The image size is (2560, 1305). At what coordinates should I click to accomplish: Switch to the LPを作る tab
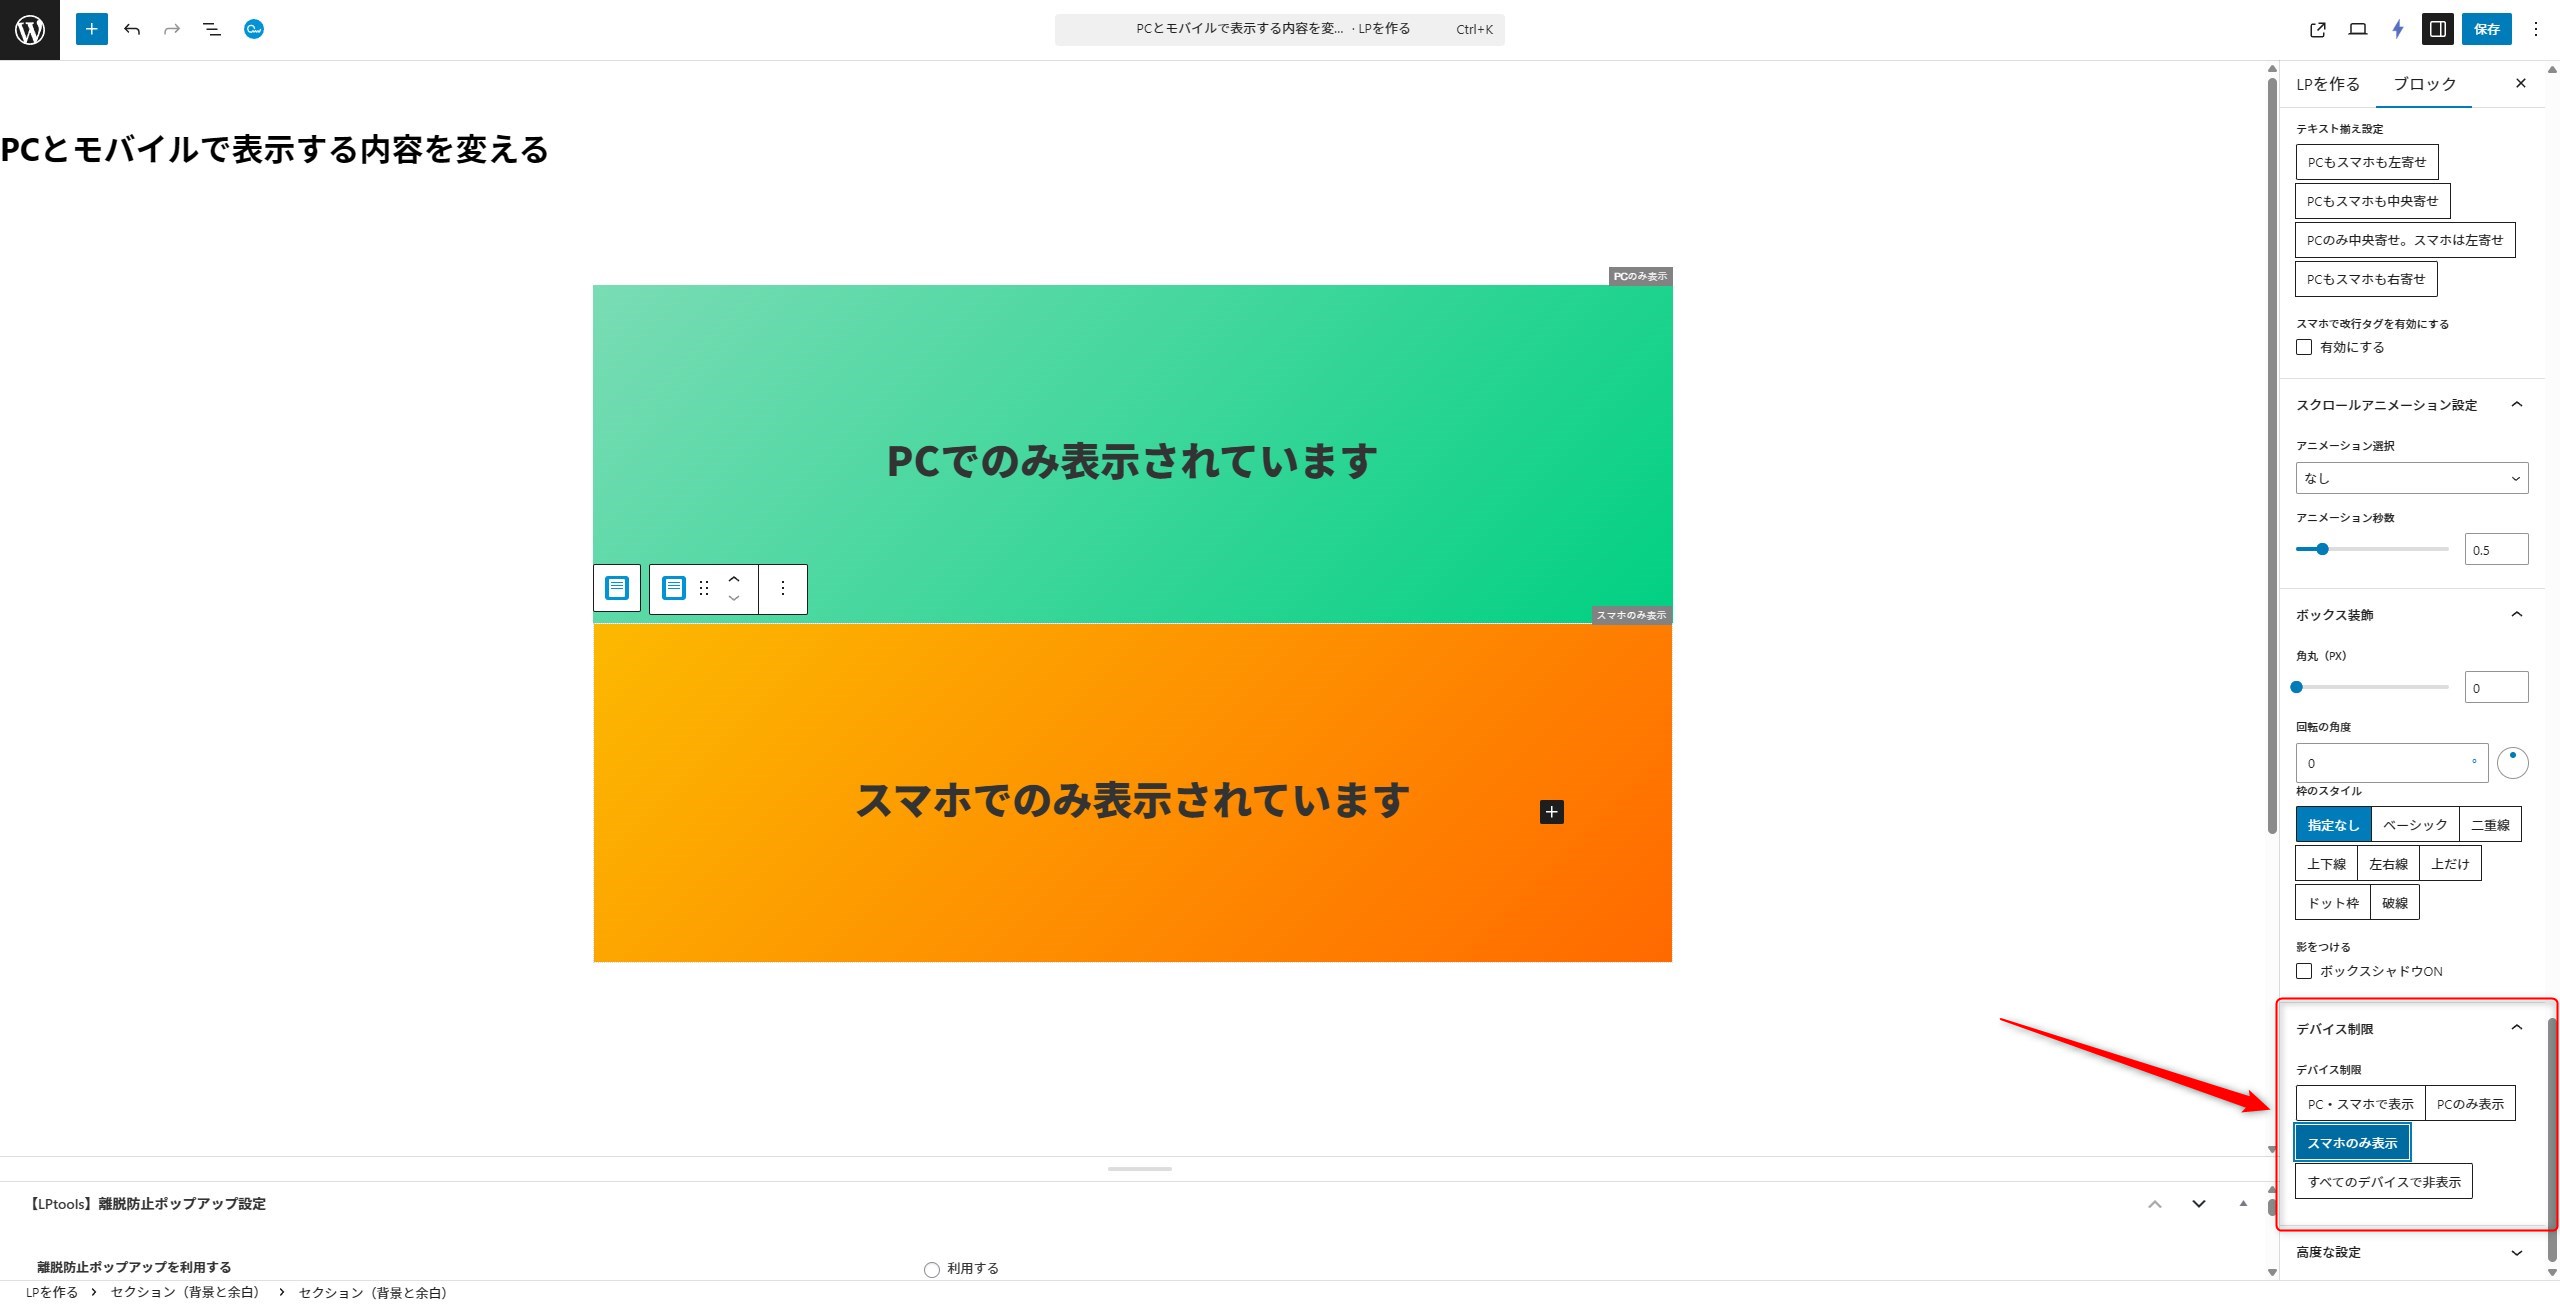(x=2327, y=84)
